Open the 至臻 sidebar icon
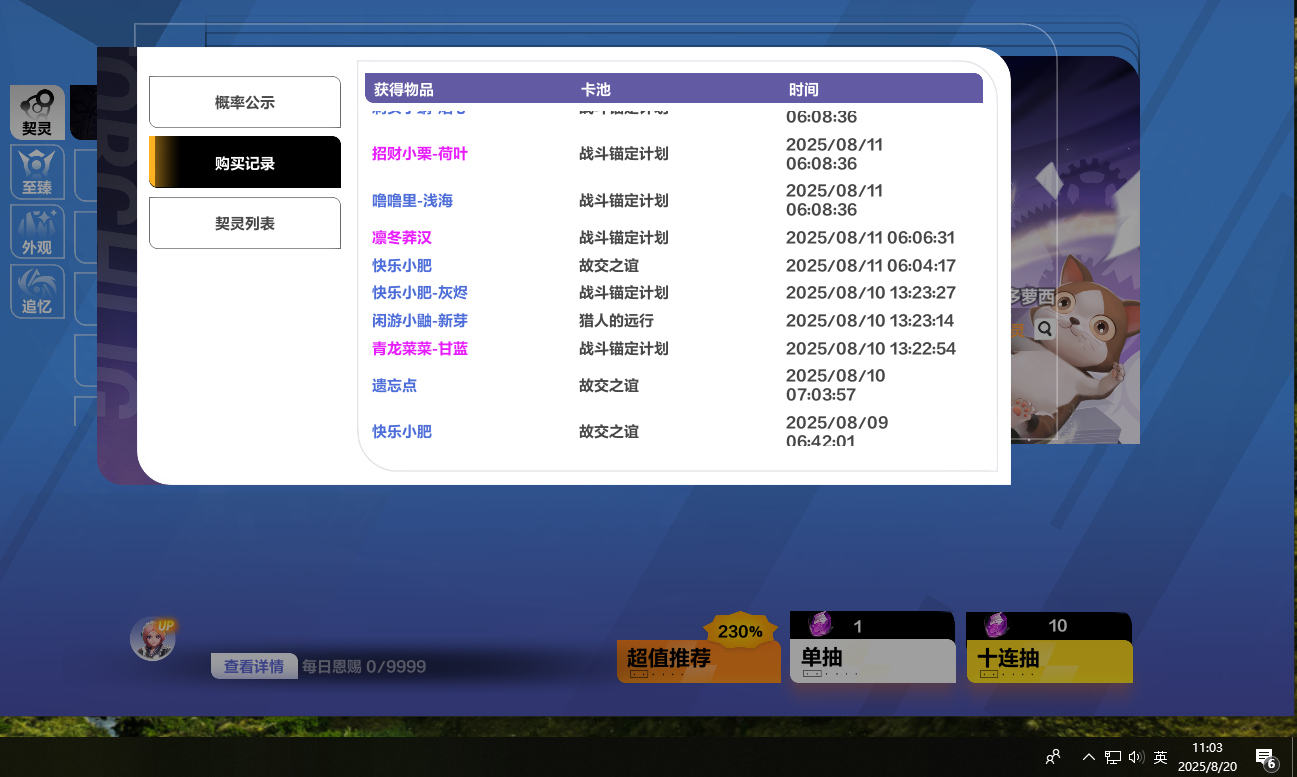Screen dimensions: 1297x777 (37, 171)
